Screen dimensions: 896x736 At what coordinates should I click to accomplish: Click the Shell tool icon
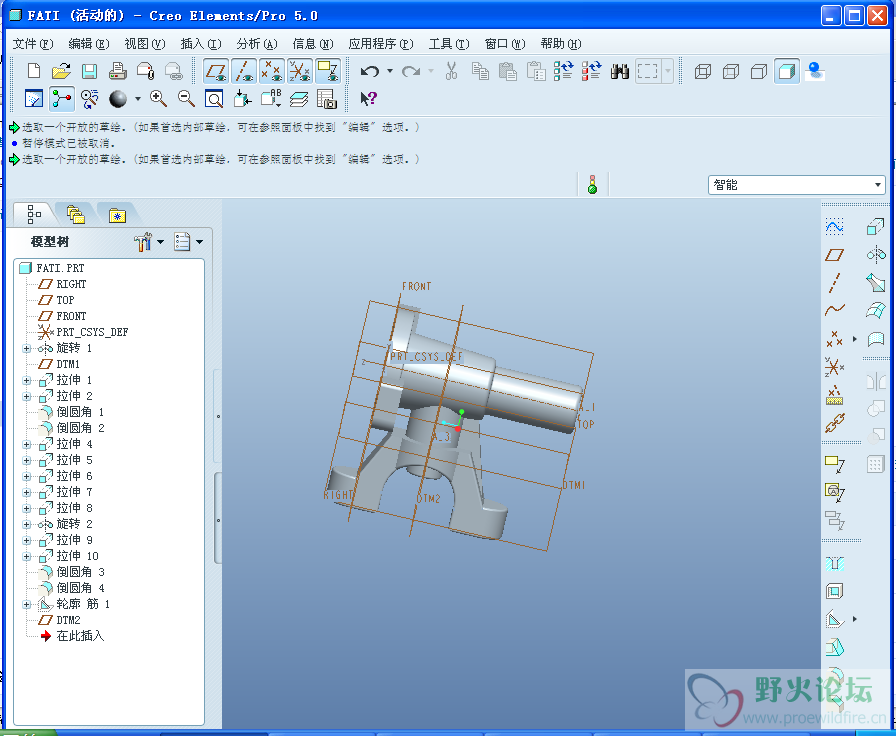pos(835,591)
